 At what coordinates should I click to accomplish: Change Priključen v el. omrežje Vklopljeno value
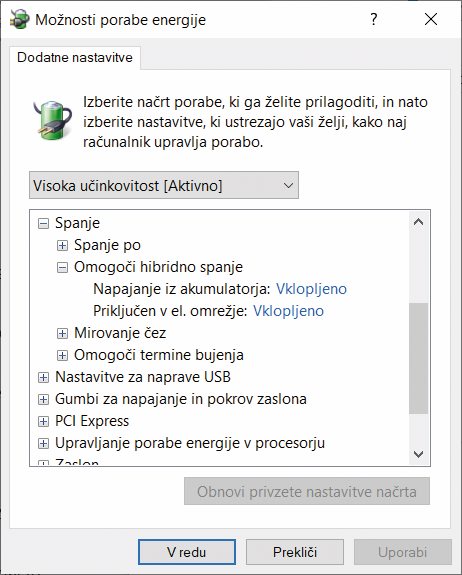[289, 311]
